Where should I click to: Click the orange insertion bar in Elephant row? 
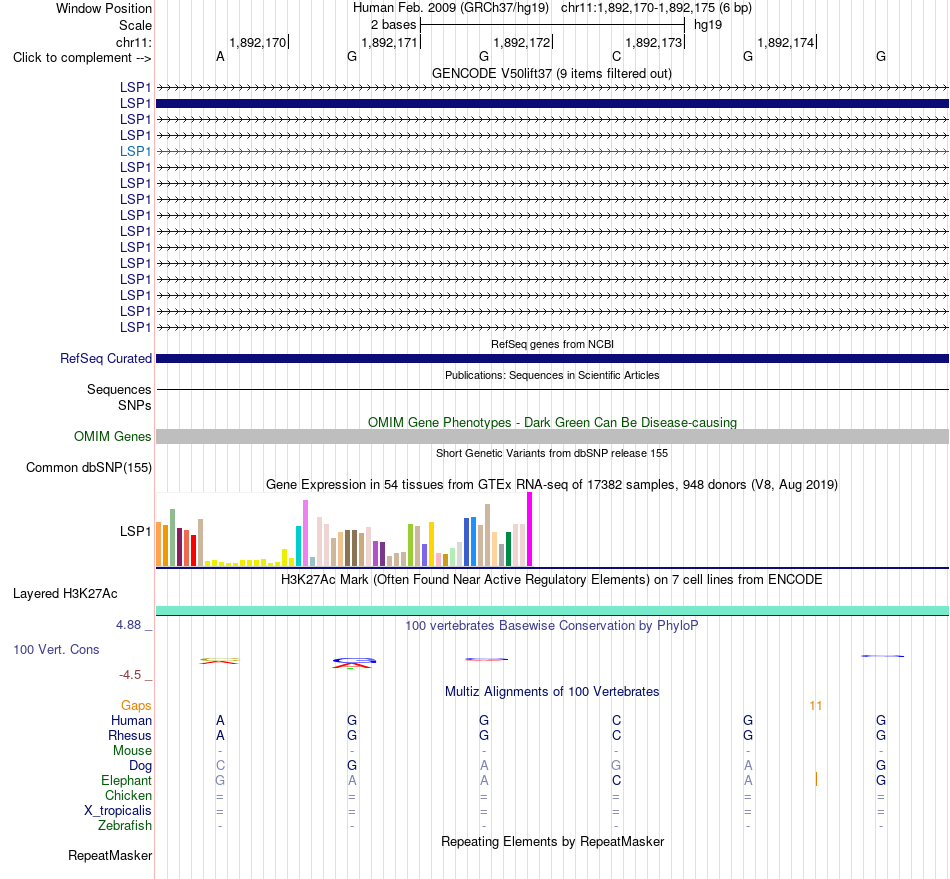point(816,780)
